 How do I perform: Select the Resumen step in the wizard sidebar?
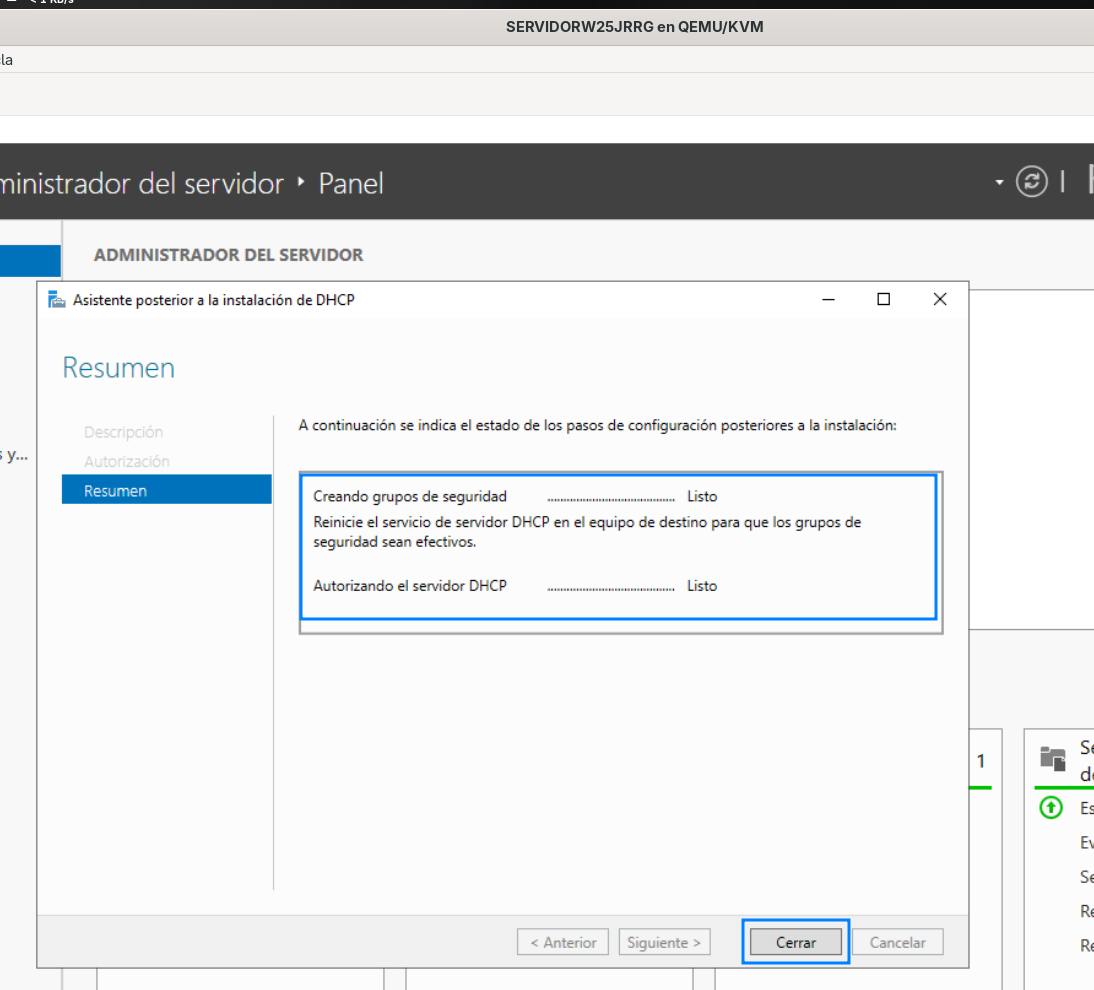pos(167,490)
